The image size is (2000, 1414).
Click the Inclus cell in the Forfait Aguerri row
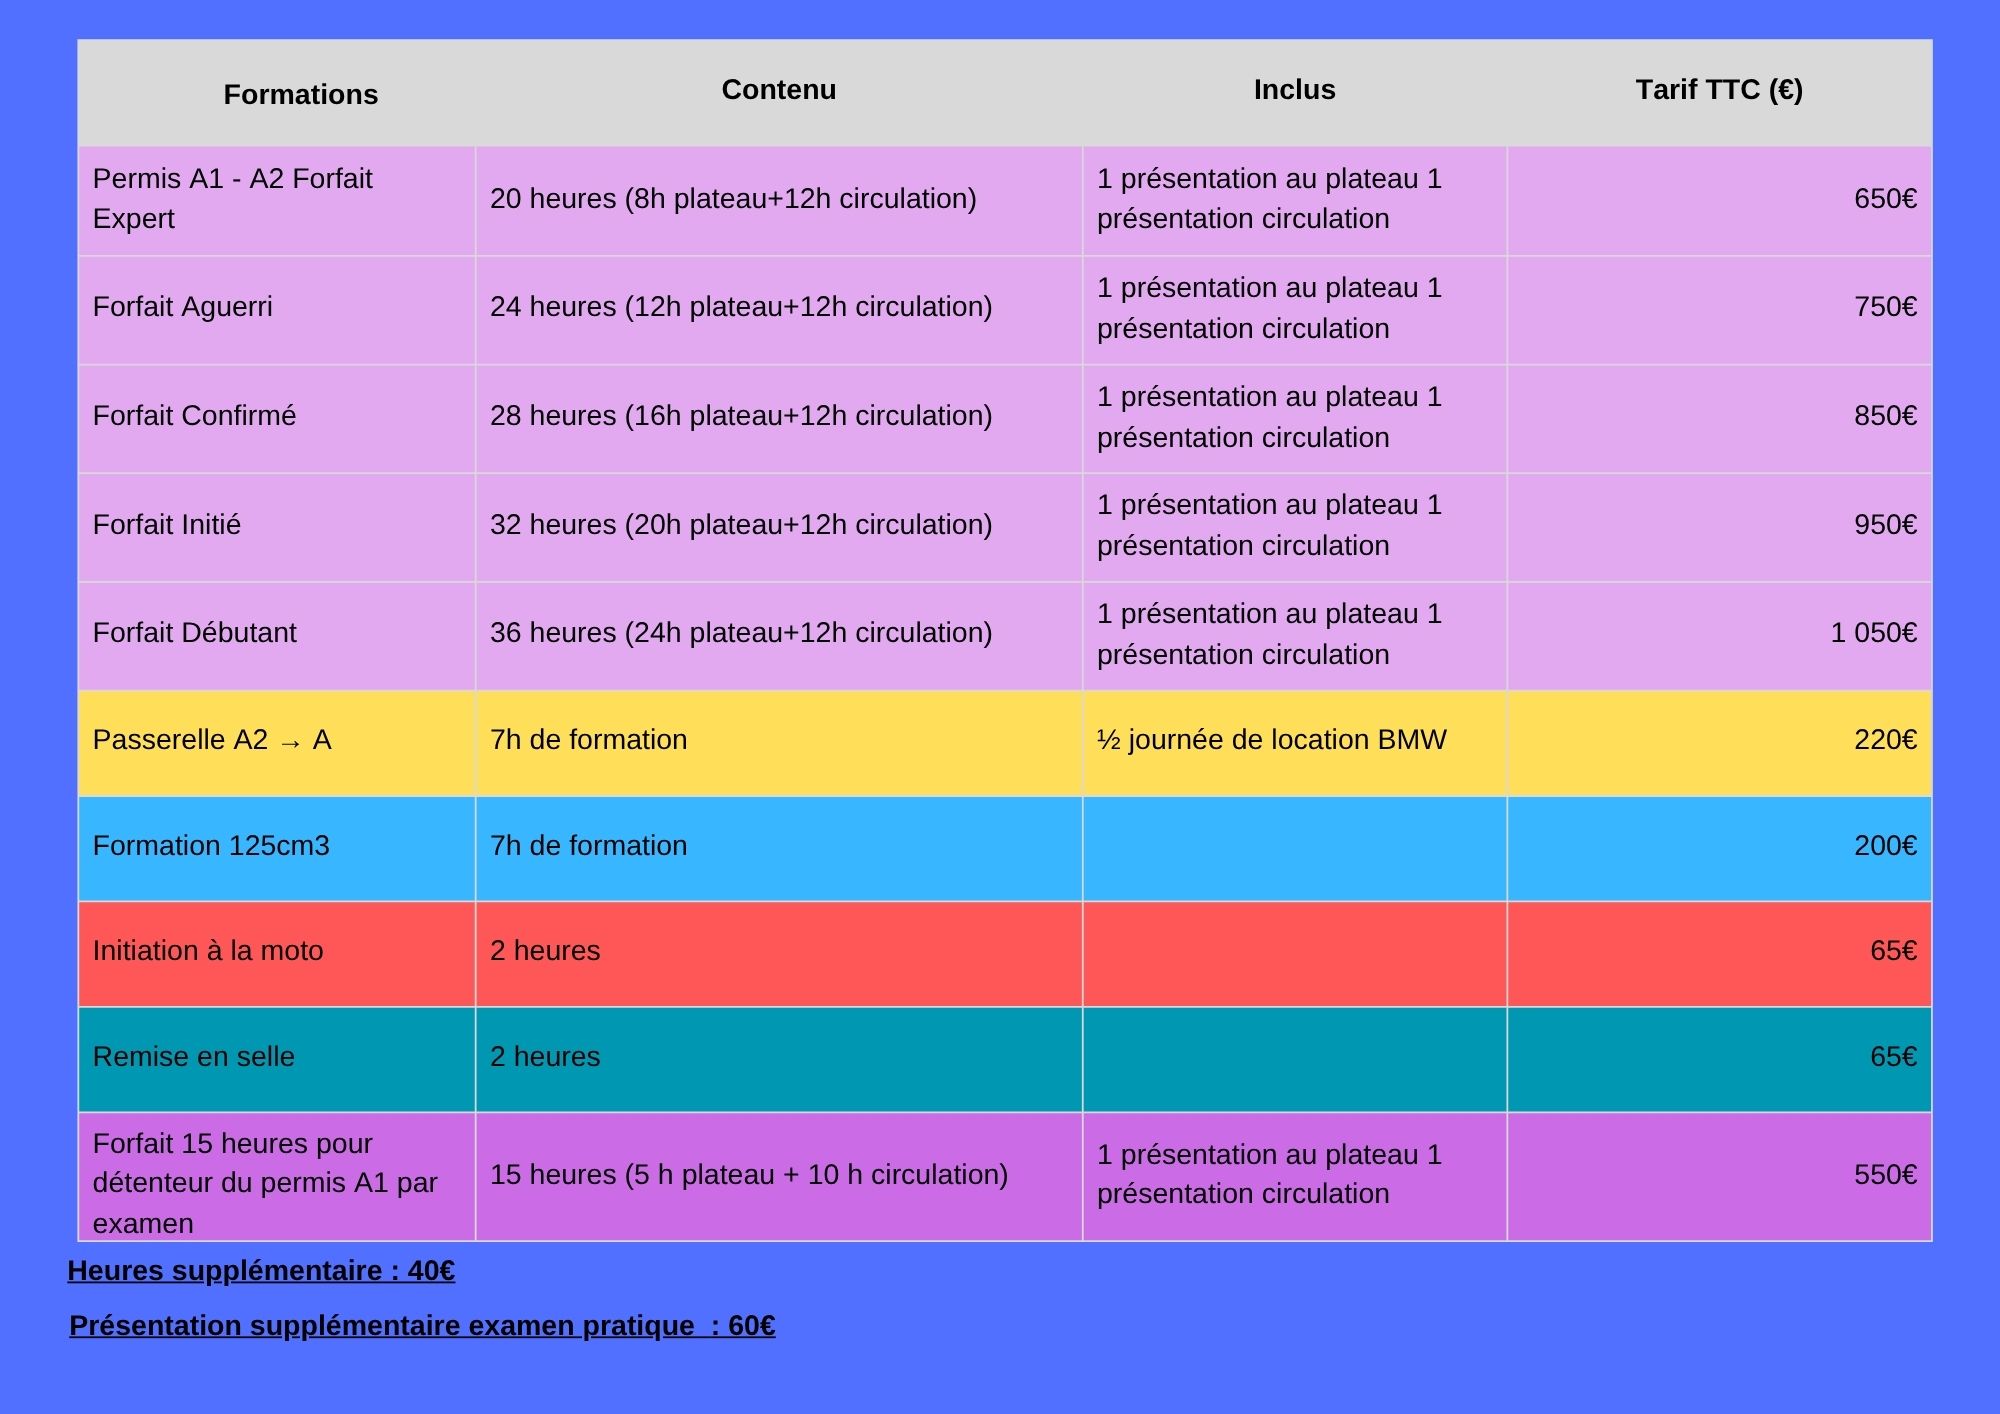point(1294,308)
